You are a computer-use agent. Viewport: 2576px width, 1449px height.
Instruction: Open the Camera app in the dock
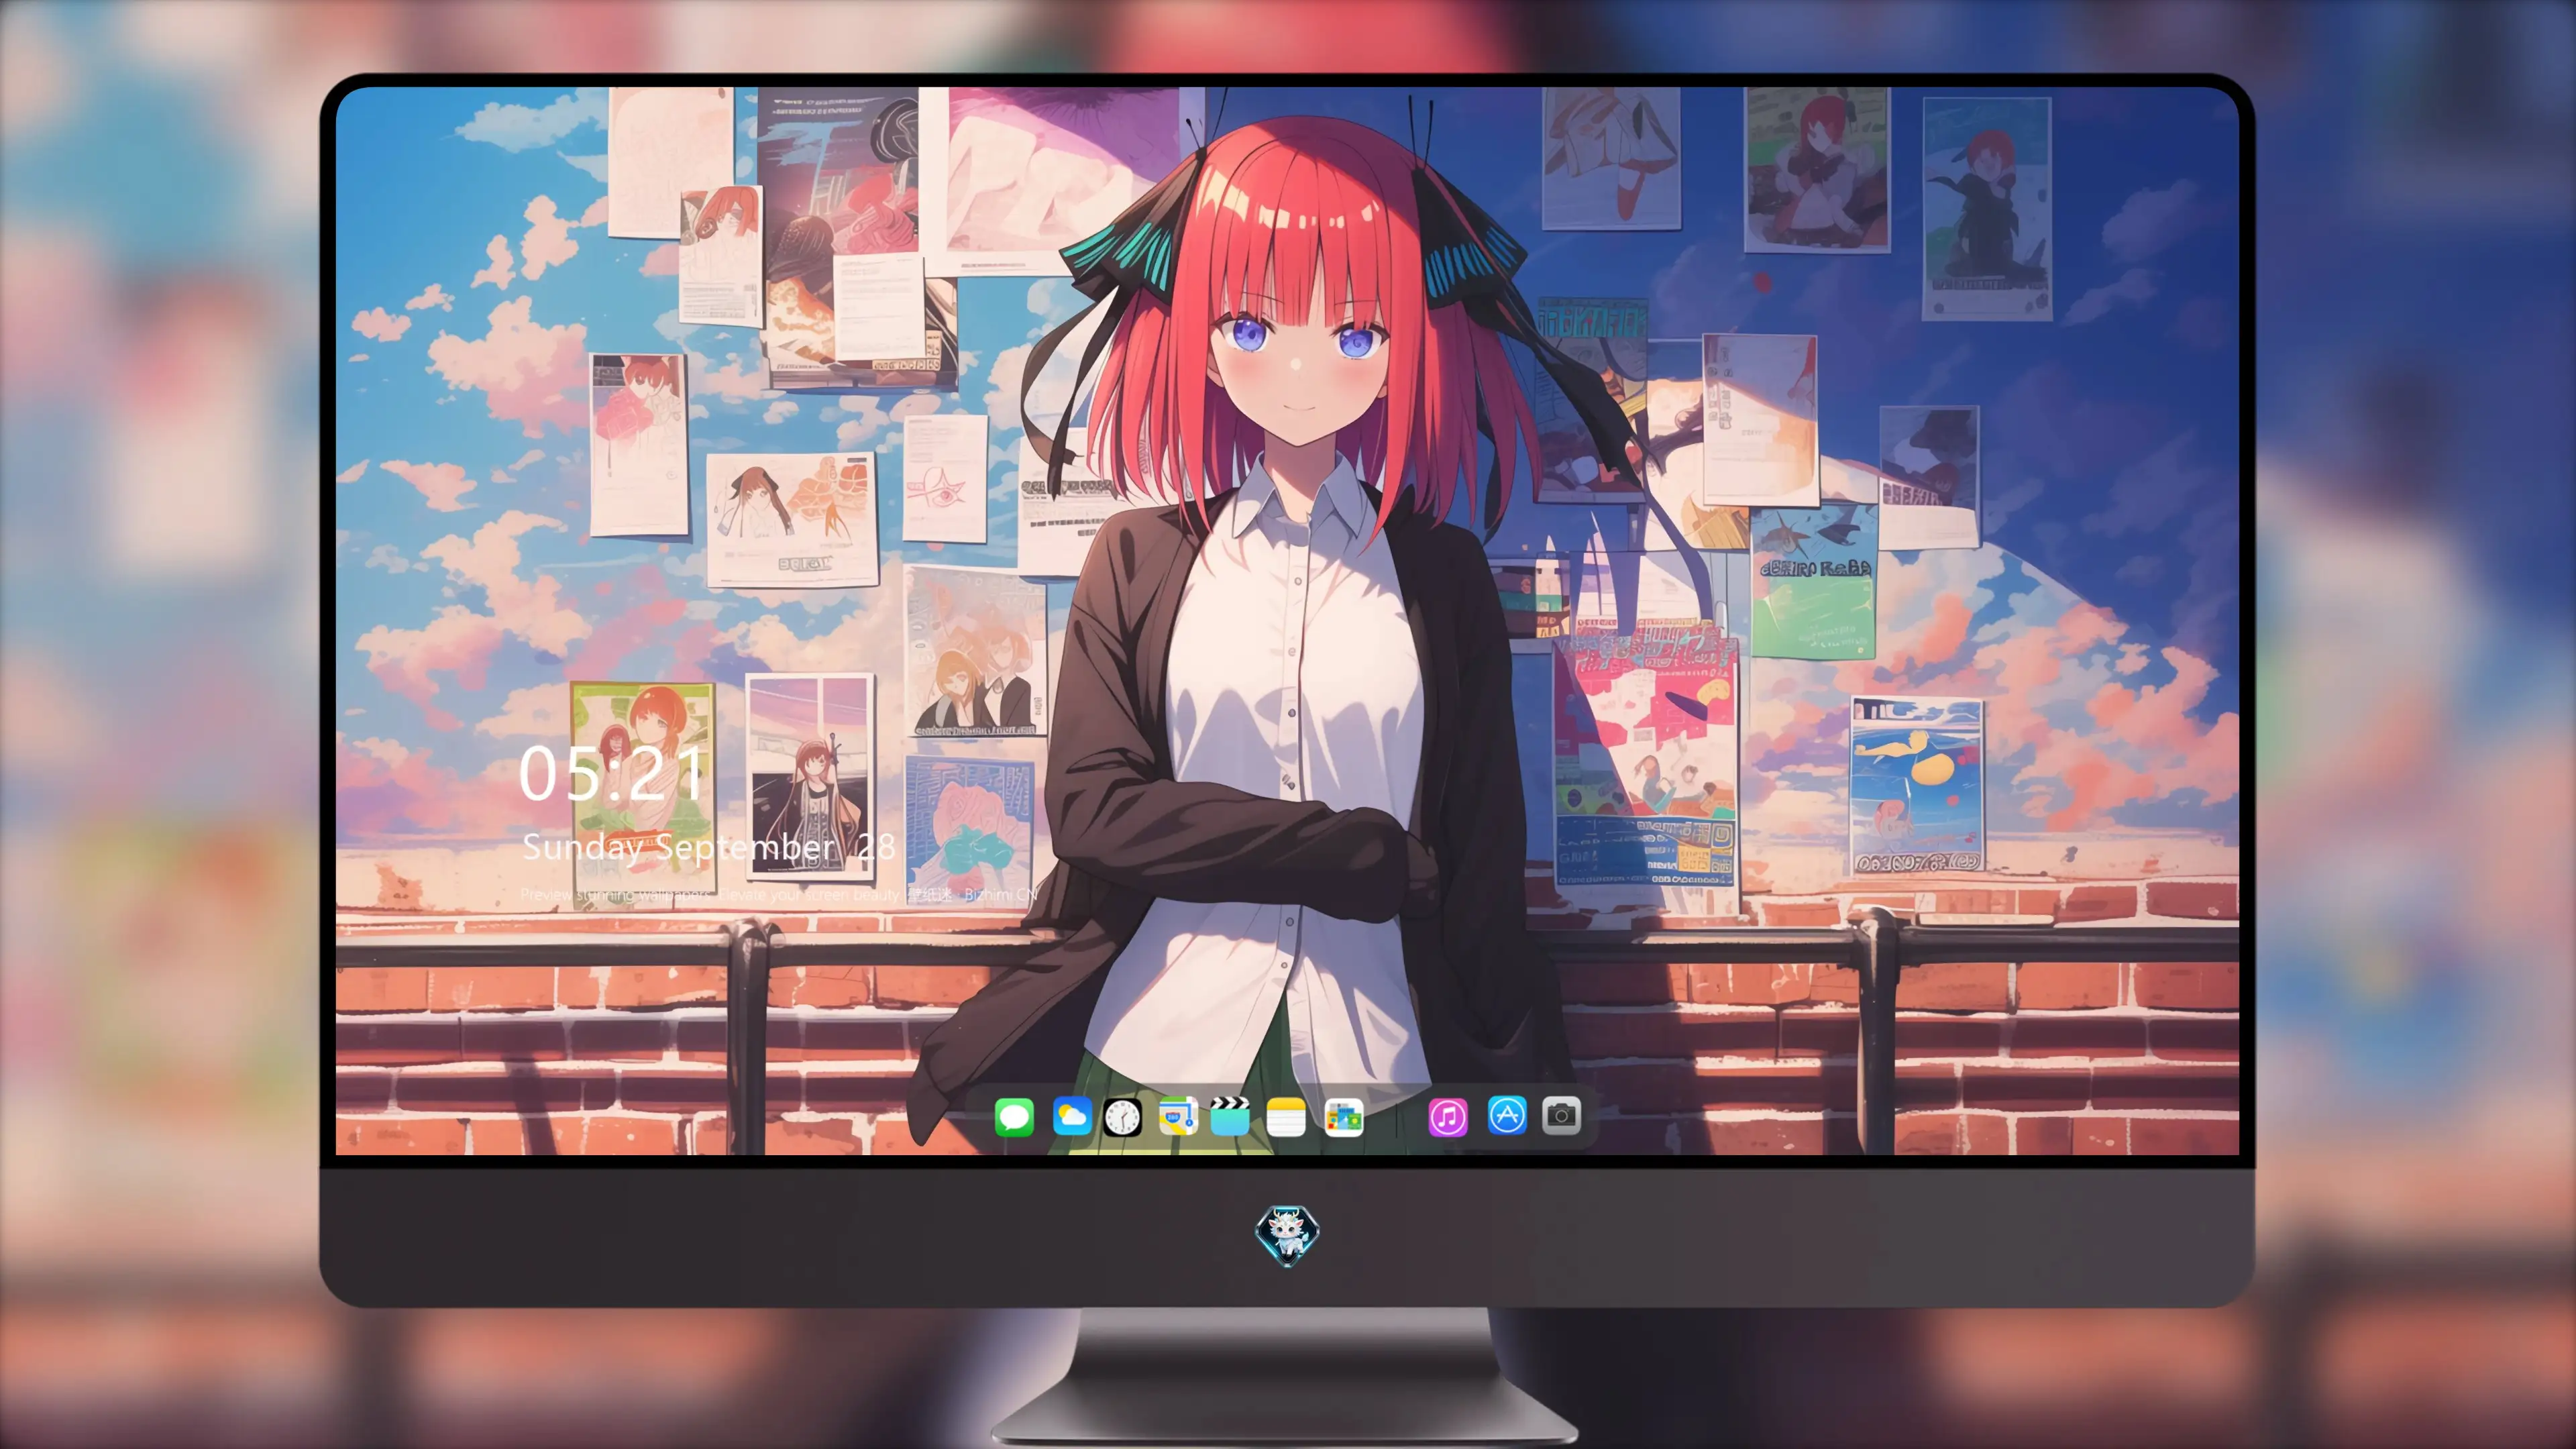click(x=1561, y=1115)
